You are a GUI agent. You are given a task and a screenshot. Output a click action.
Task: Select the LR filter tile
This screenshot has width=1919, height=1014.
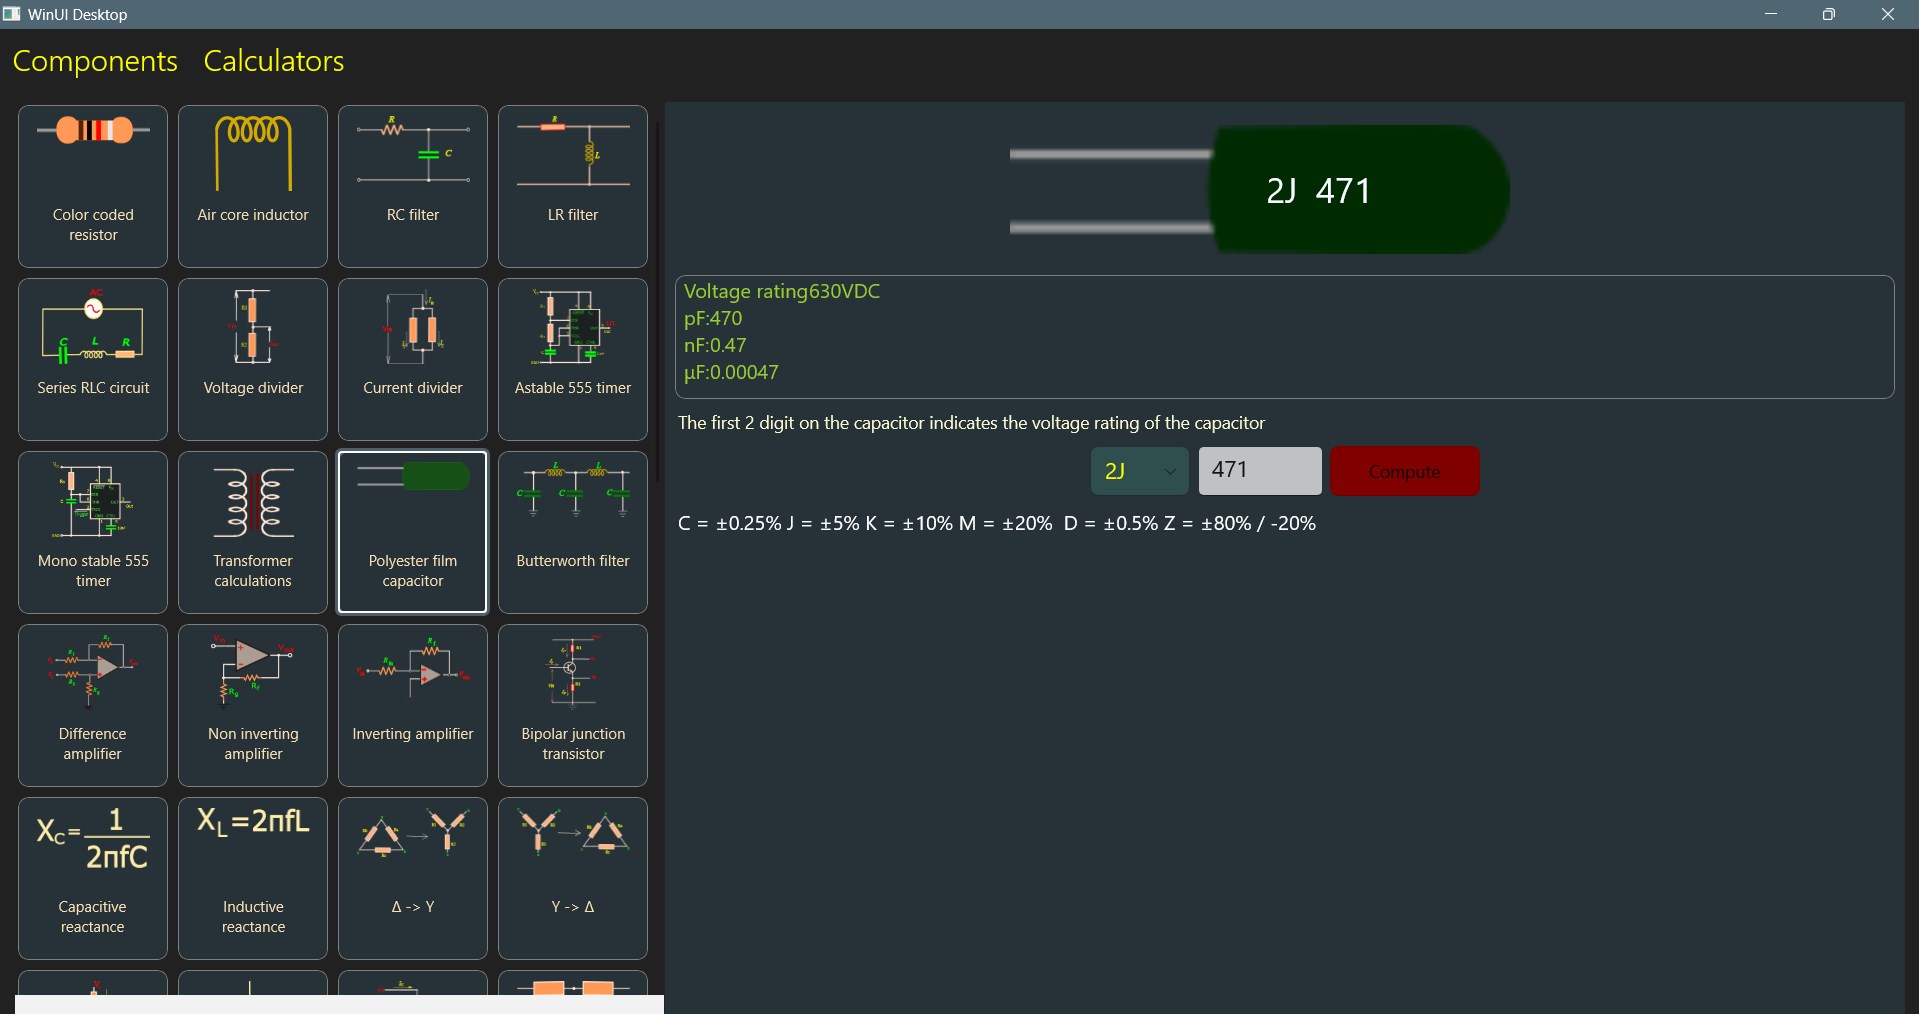click(573, 186)
